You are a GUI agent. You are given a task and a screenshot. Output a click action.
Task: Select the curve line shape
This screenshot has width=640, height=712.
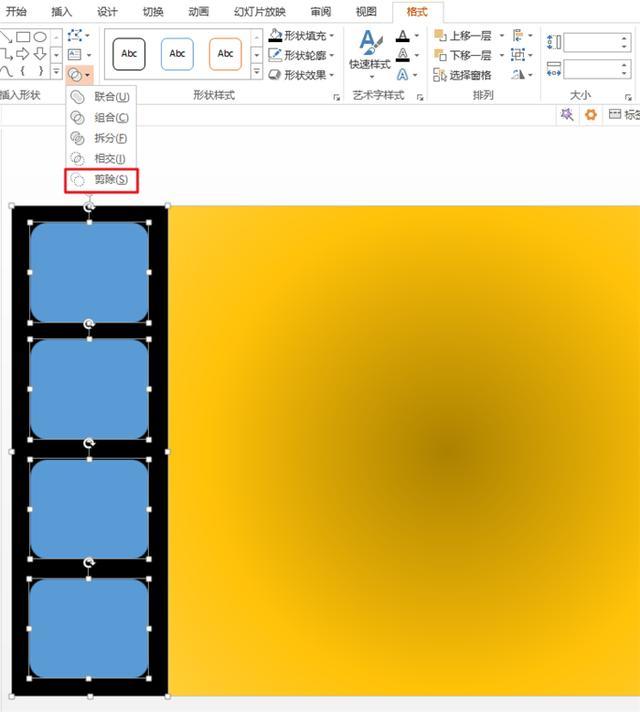(6, 71)
